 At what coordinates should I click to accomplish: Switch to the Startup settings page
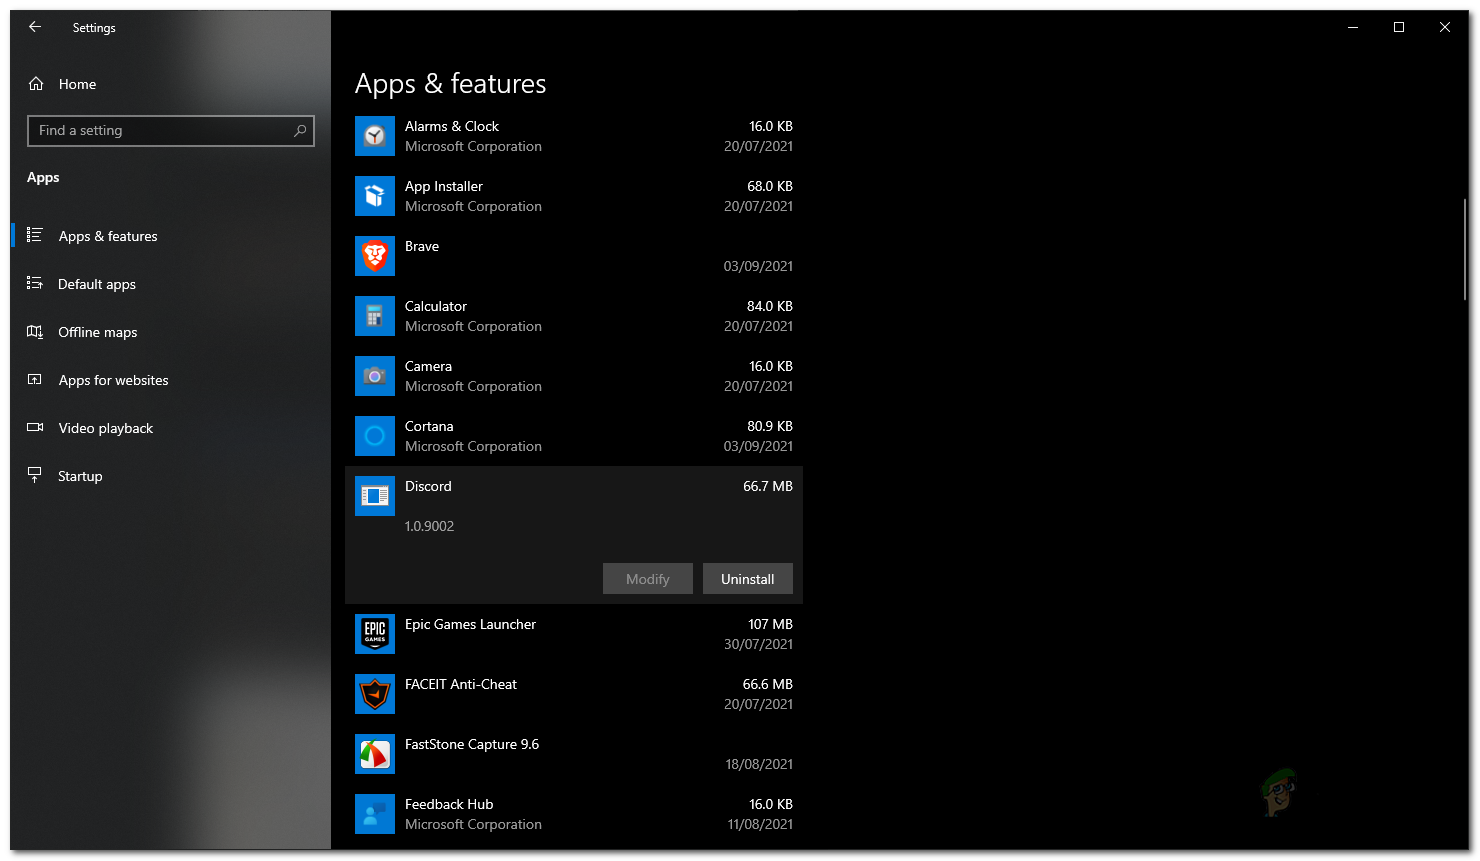coord(80,476)
